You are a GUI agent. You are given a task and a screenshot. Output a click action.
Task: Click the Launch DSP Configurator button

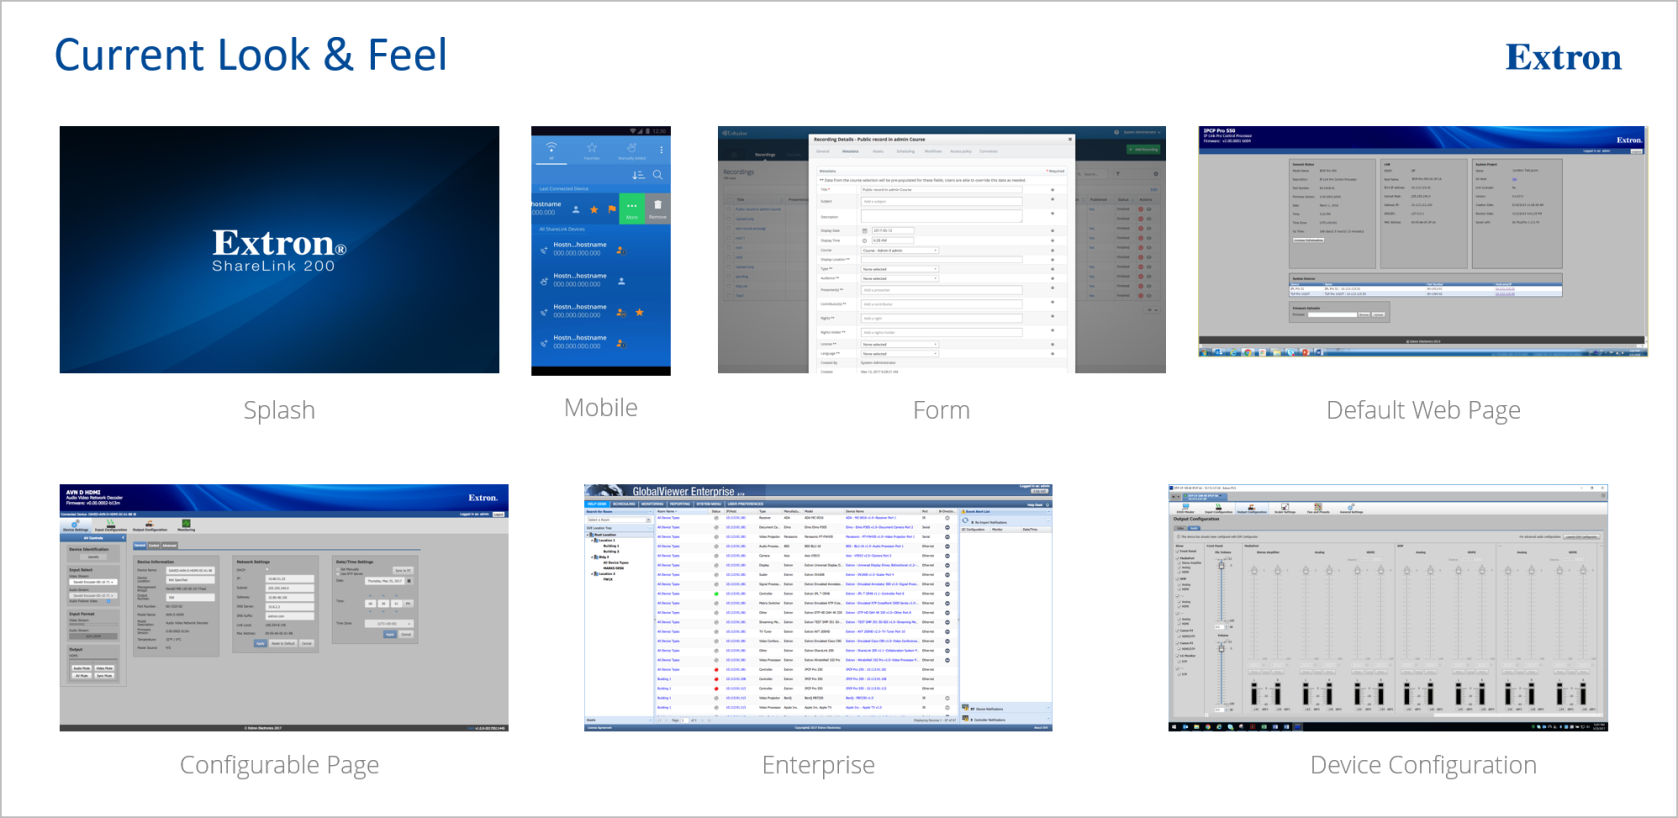pos(1581,537)
